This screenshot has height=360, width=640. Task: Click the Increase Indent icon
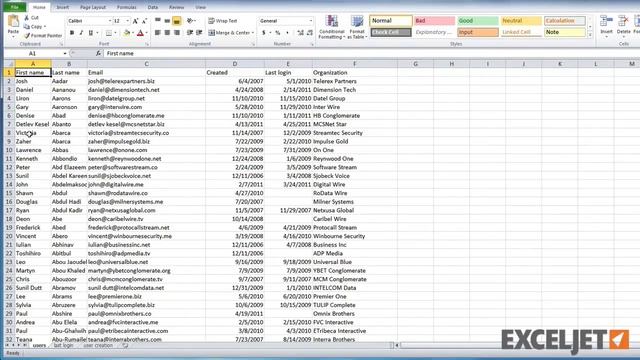pyautogui.click(x=199, y=33)
